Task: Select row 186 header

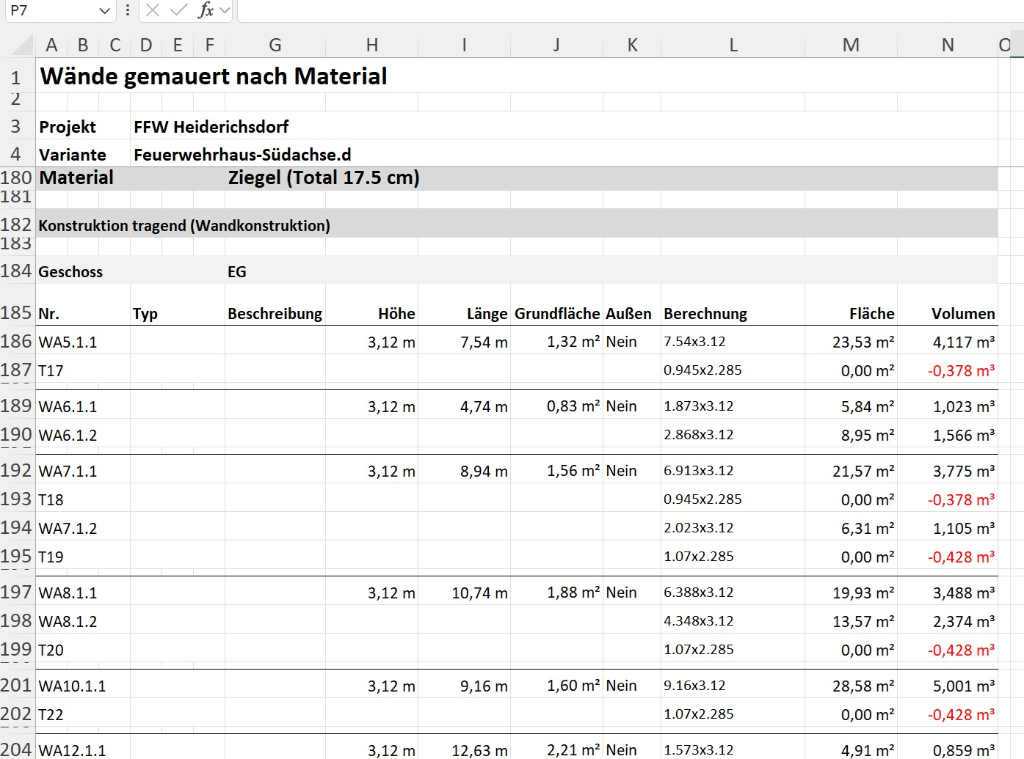Action: pos(16,341)
